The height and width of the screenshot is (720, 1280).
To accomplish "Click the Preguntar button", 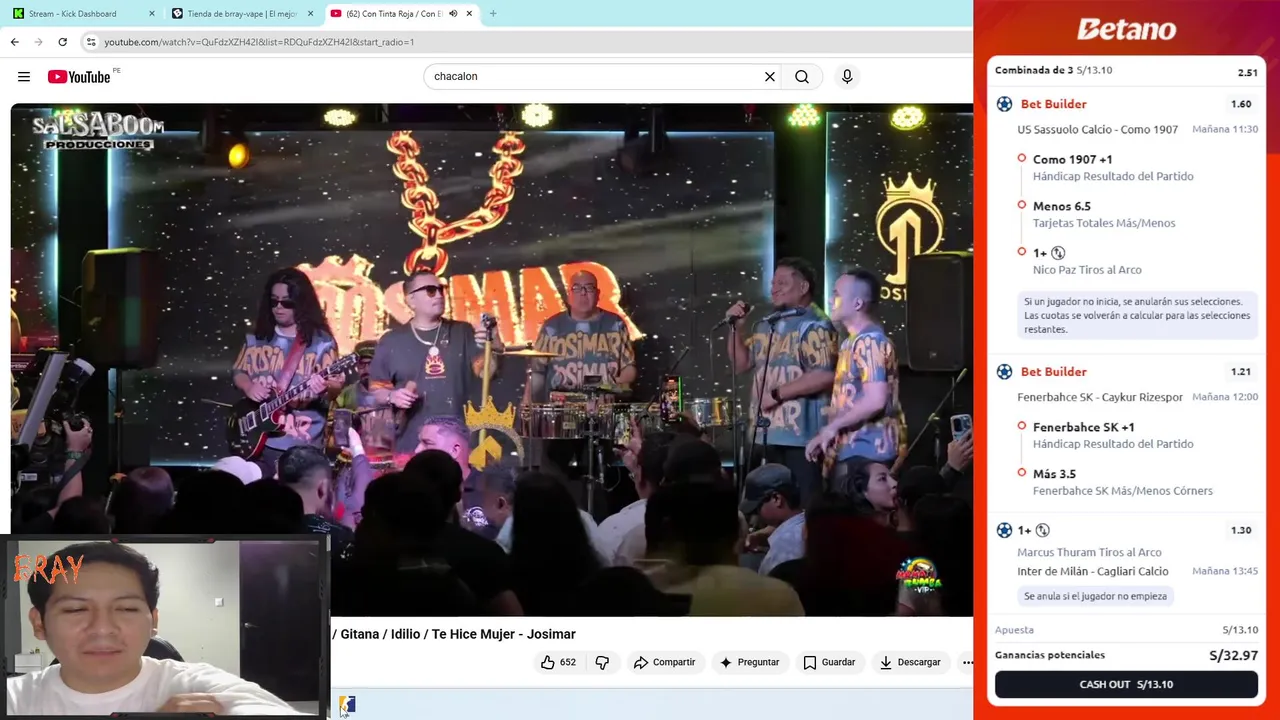I will tap(749, 662).
